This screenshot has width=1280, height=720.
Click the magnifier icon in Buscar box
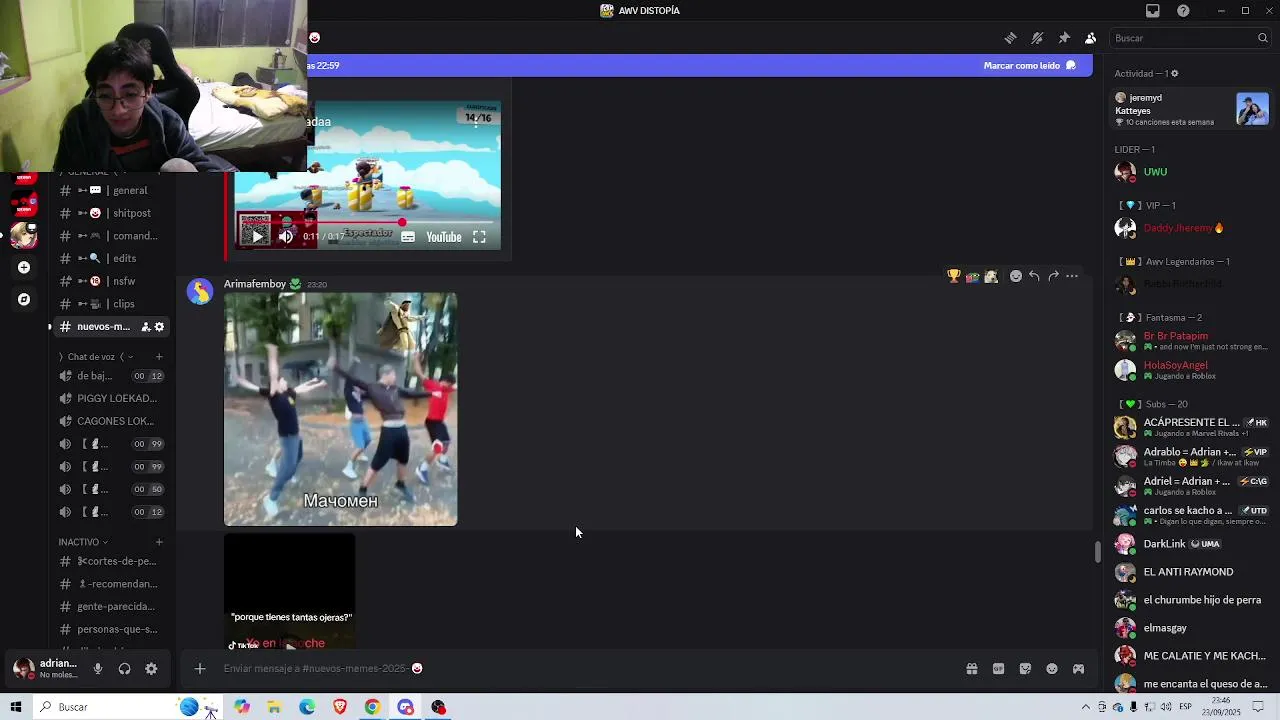pyautogui.click(x=1263, y=38)
